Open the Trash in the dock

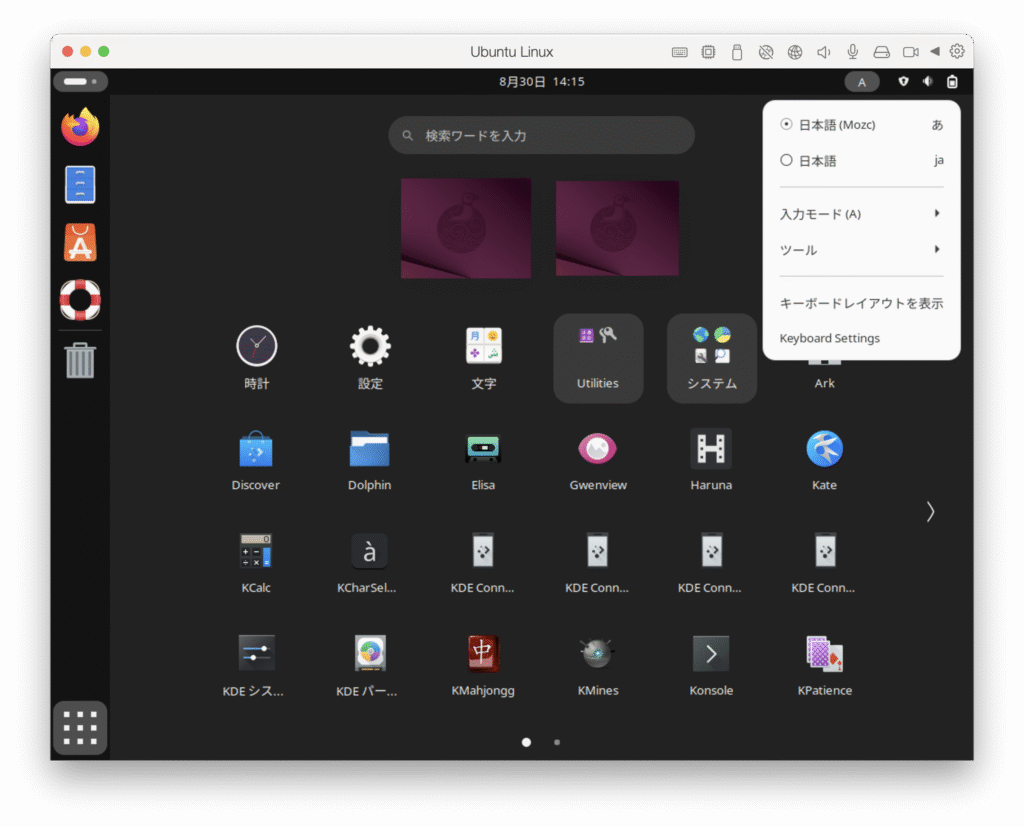tap(80, 360)
